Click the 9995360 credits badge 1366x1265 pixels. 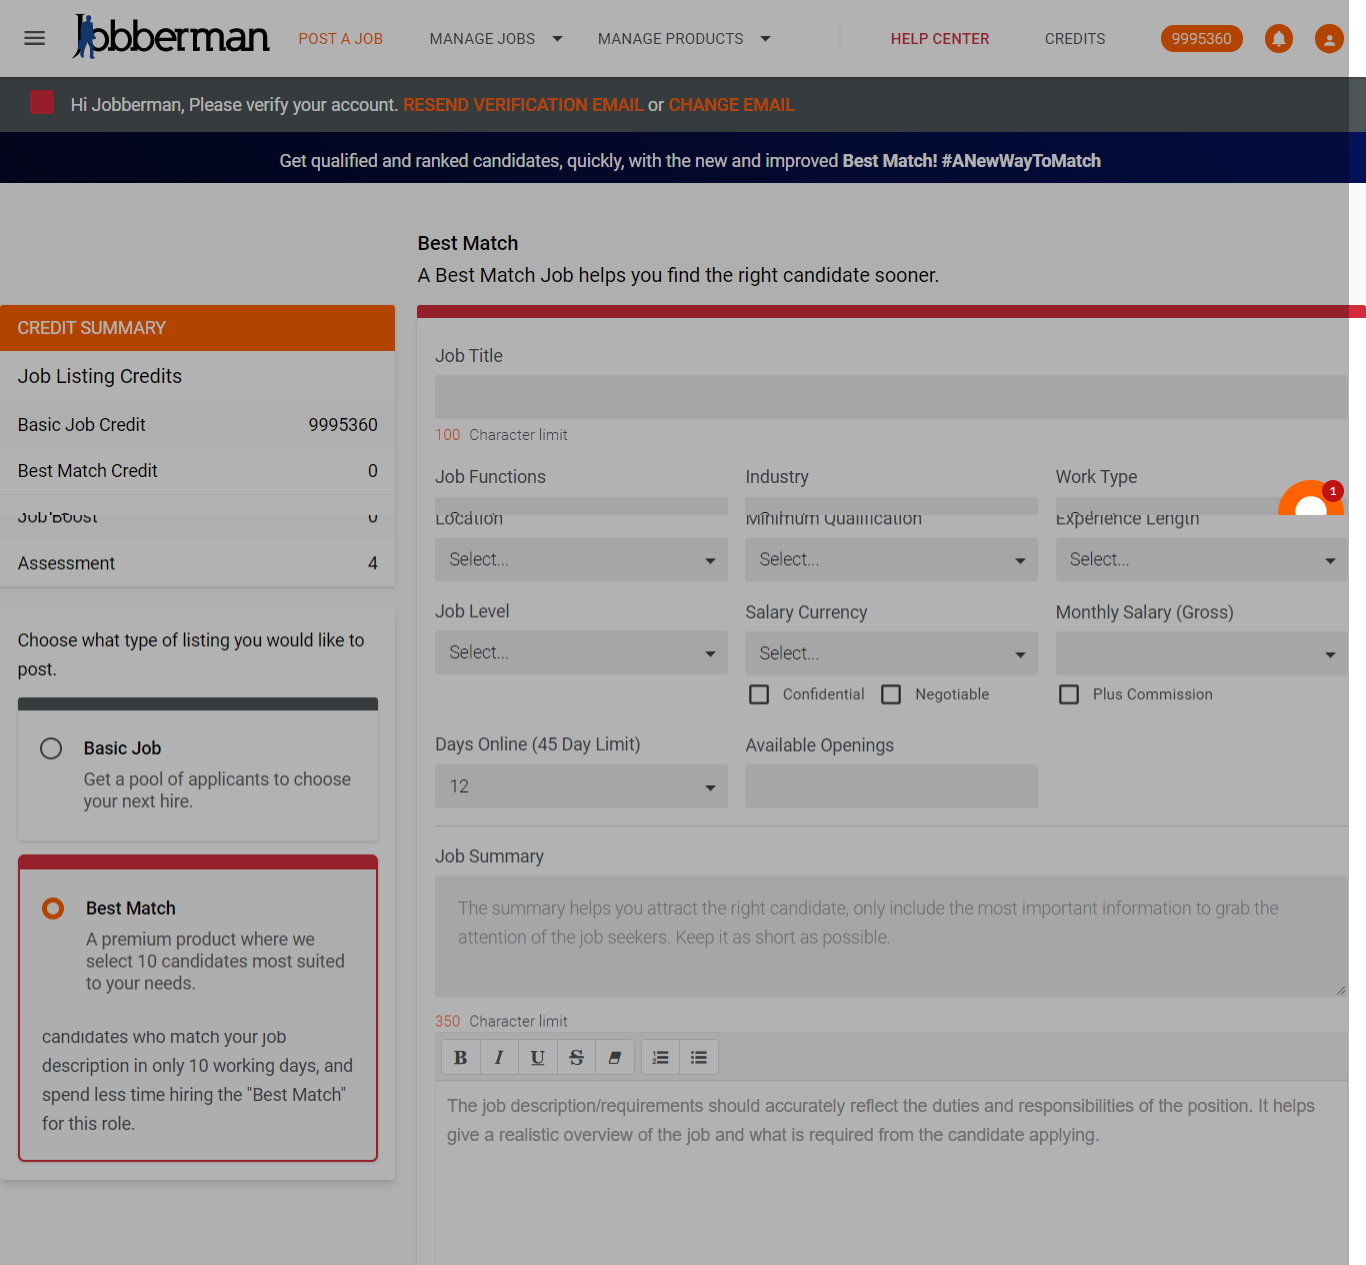click(1202, 39)
